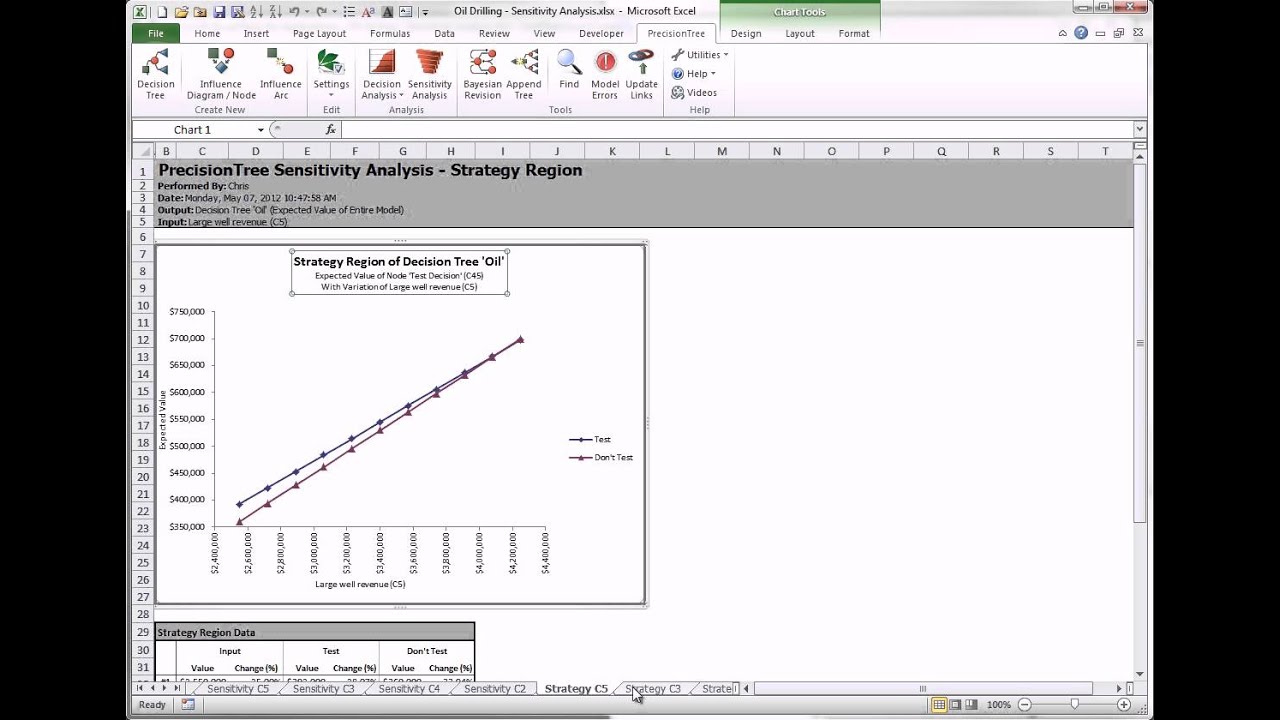Image resolution: width=1280 pixels, height=720 pixels.
Task: Switch to Page Layout view in status bar
Action: tap(955, 705)
